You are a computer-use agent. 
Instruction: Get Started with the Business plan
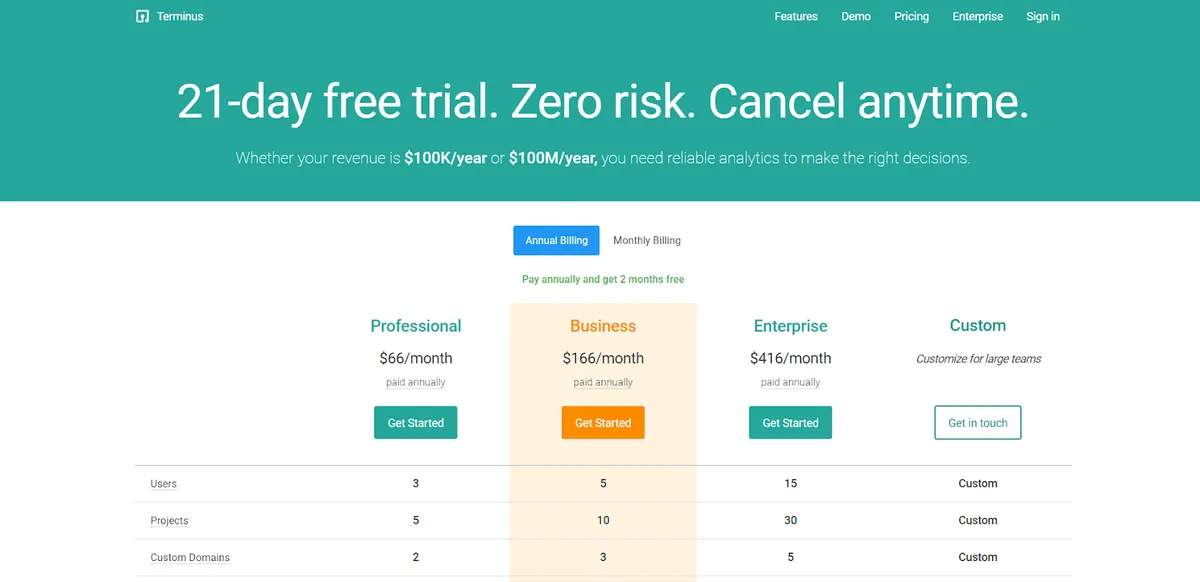coord(603,422)
